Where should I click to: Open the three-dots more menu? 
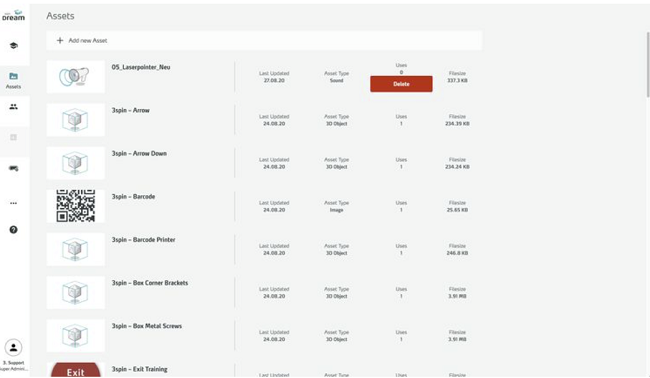tap(14, 203)
